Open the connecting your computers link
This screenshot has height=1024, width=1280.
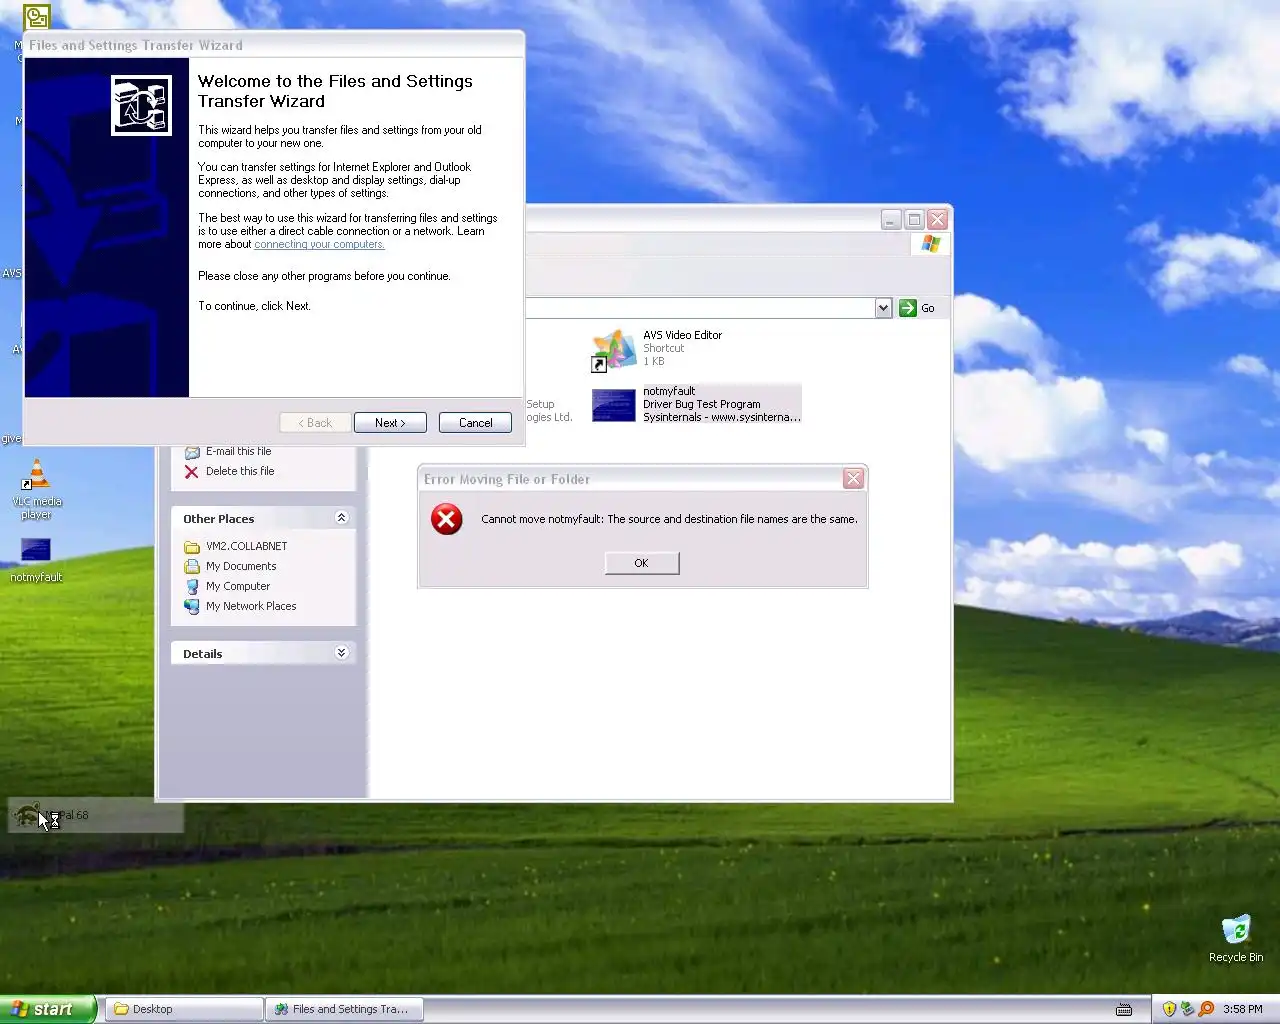(319, 244)
